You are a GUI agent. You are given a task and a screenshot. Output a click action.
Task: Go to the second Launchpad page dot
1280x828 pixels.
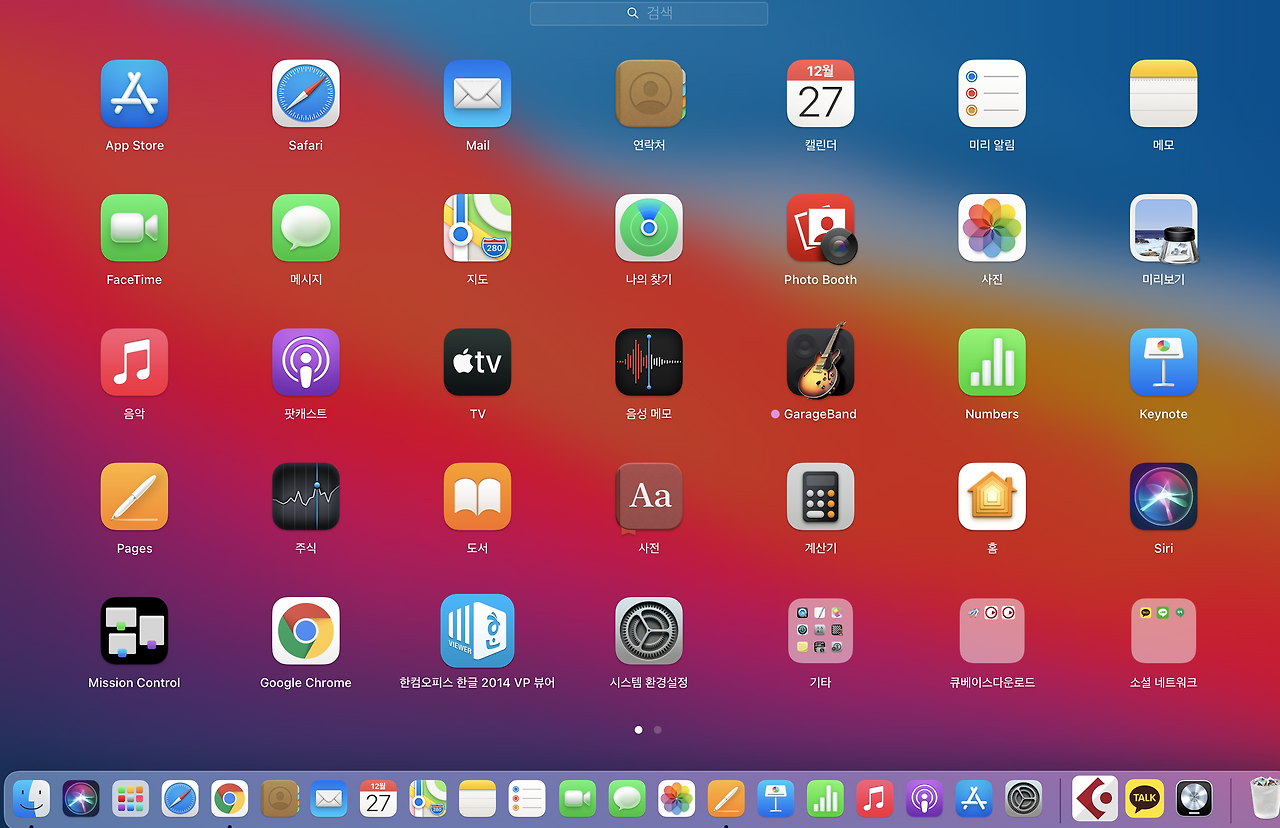pos(657,730)
